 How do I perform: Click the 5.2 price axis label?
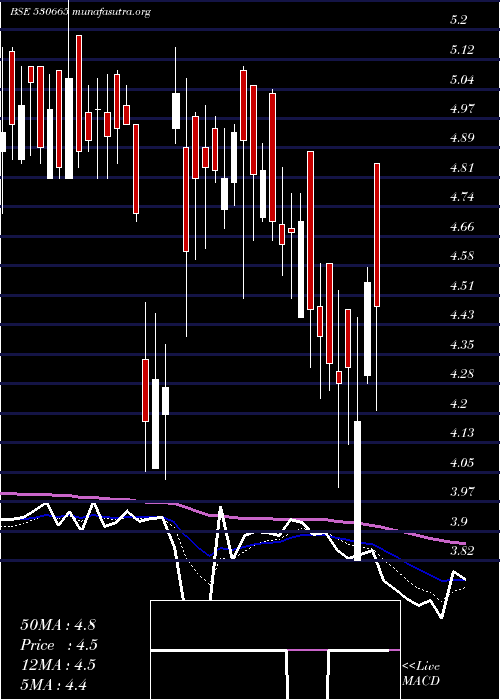pos(458,20)
